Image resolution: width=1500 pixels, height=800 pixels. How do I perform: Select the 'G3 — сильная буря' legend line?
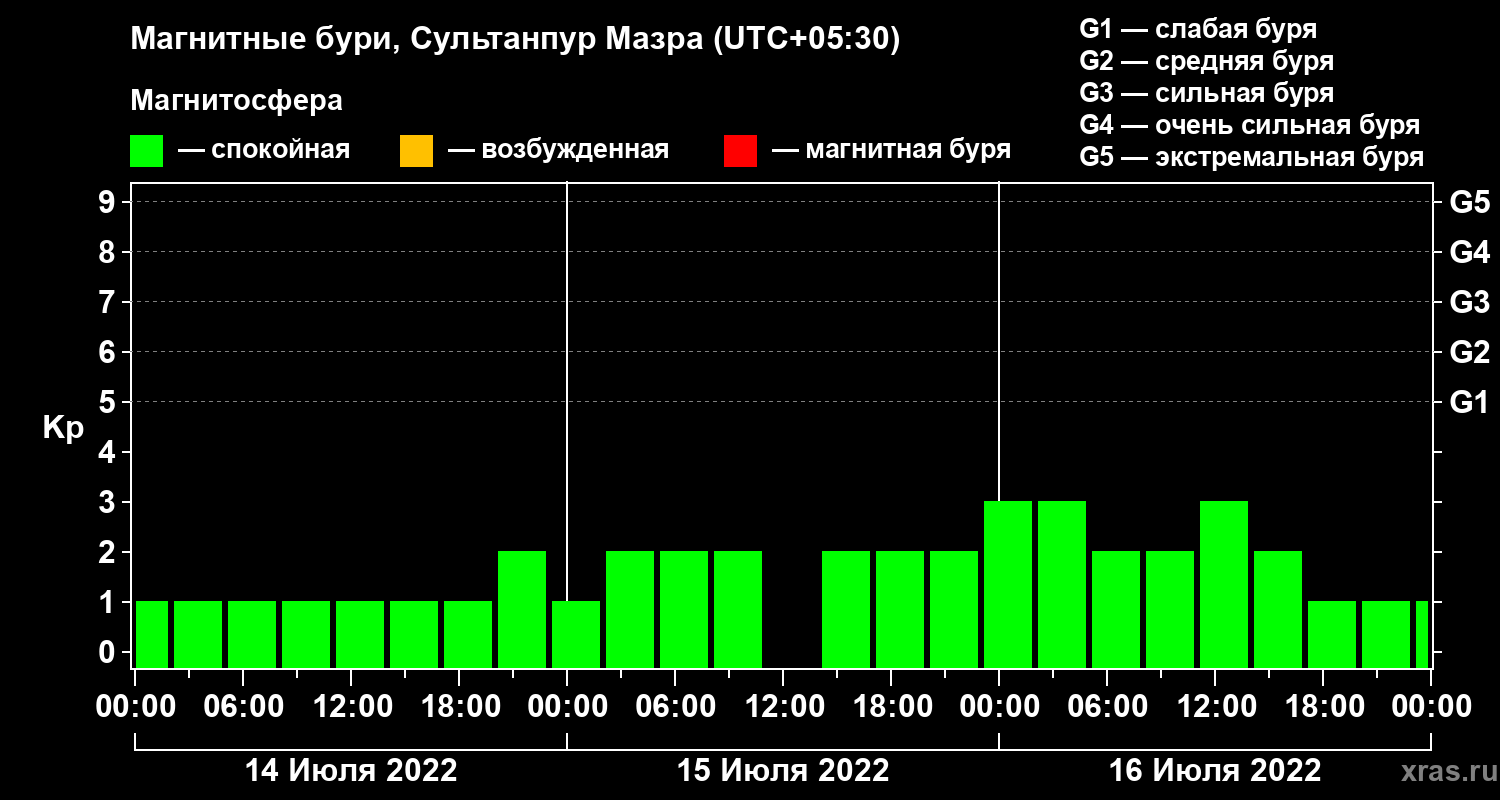point(1207,93)
